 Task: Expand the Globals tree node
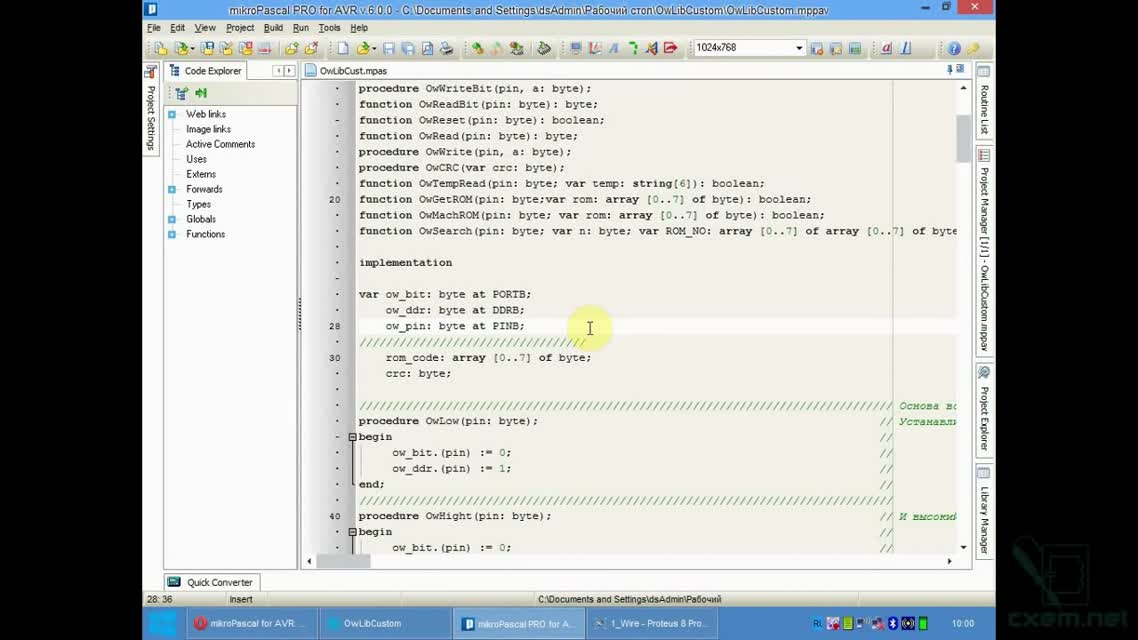click(172, 219)
